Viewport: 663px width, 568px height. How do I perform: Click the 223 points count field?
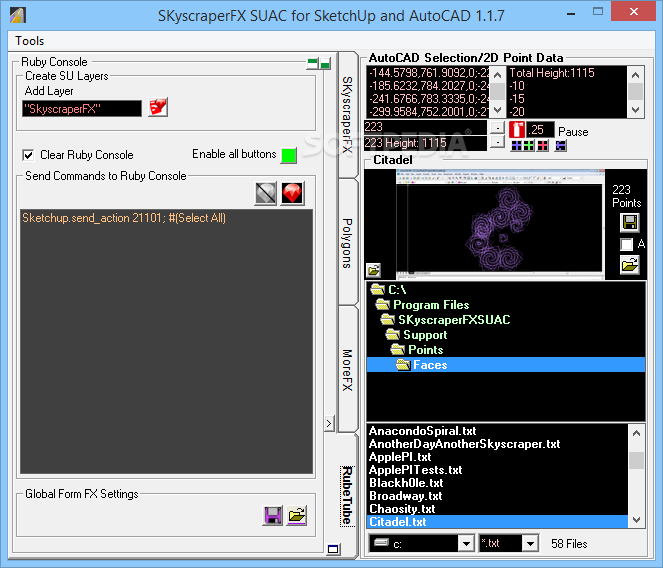click(425, 127)
